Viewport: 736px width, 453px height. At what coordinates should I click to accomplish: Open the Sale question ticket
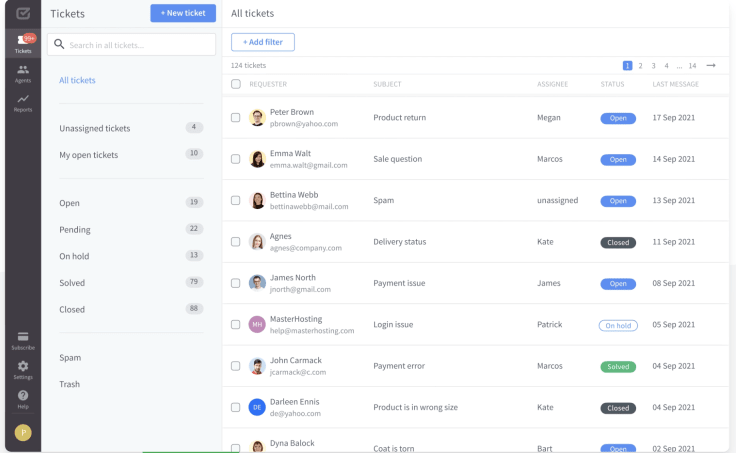398,159
